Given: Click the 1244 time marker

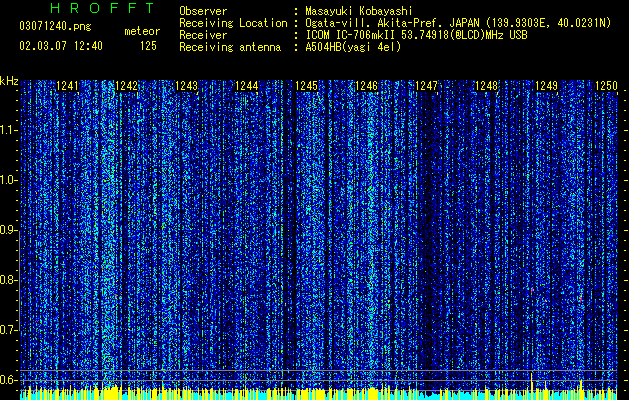Looking at the screenshot, I should (x=246, y=86).
